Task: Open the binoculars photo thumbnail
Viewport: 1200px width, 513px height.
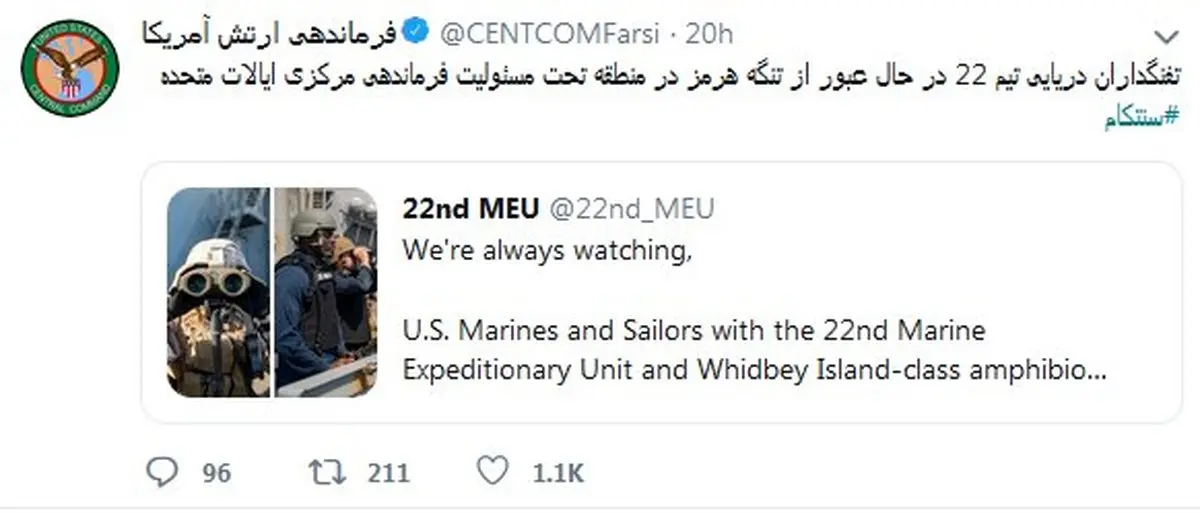Action: (x=218, y=291)
